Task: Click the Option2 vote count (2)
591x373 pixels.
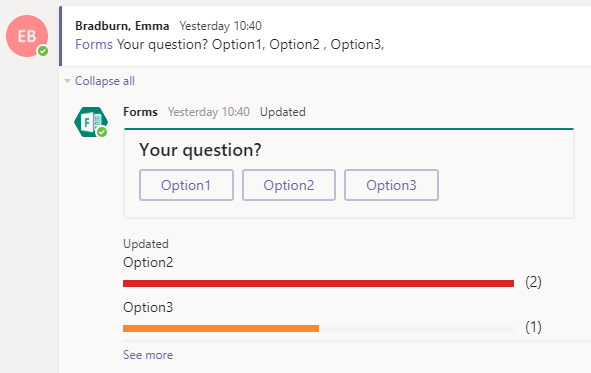Action: [533, 282]
